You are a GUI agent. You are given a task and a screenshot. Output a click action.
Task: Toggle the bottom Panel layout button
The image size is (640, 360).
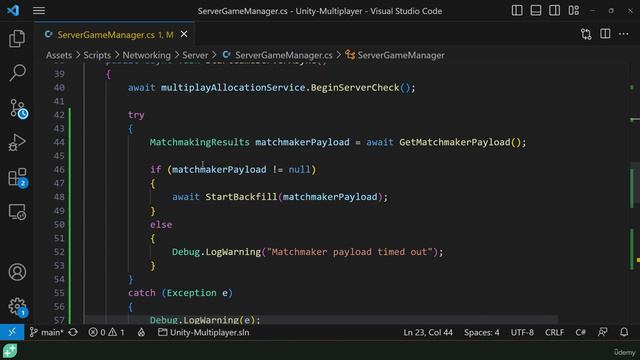pos(536,11)
